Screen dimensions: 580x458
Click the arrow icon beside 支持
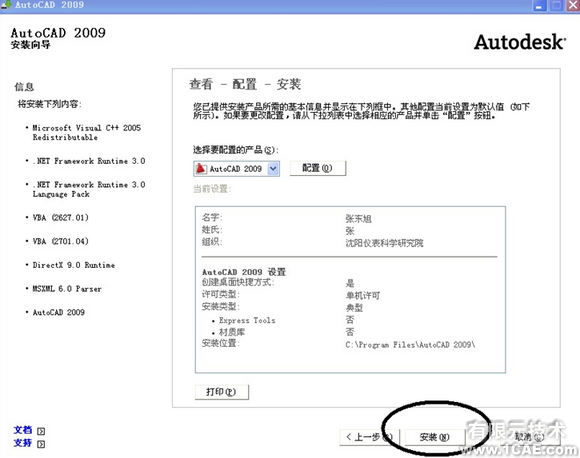(x=41, y=444)
